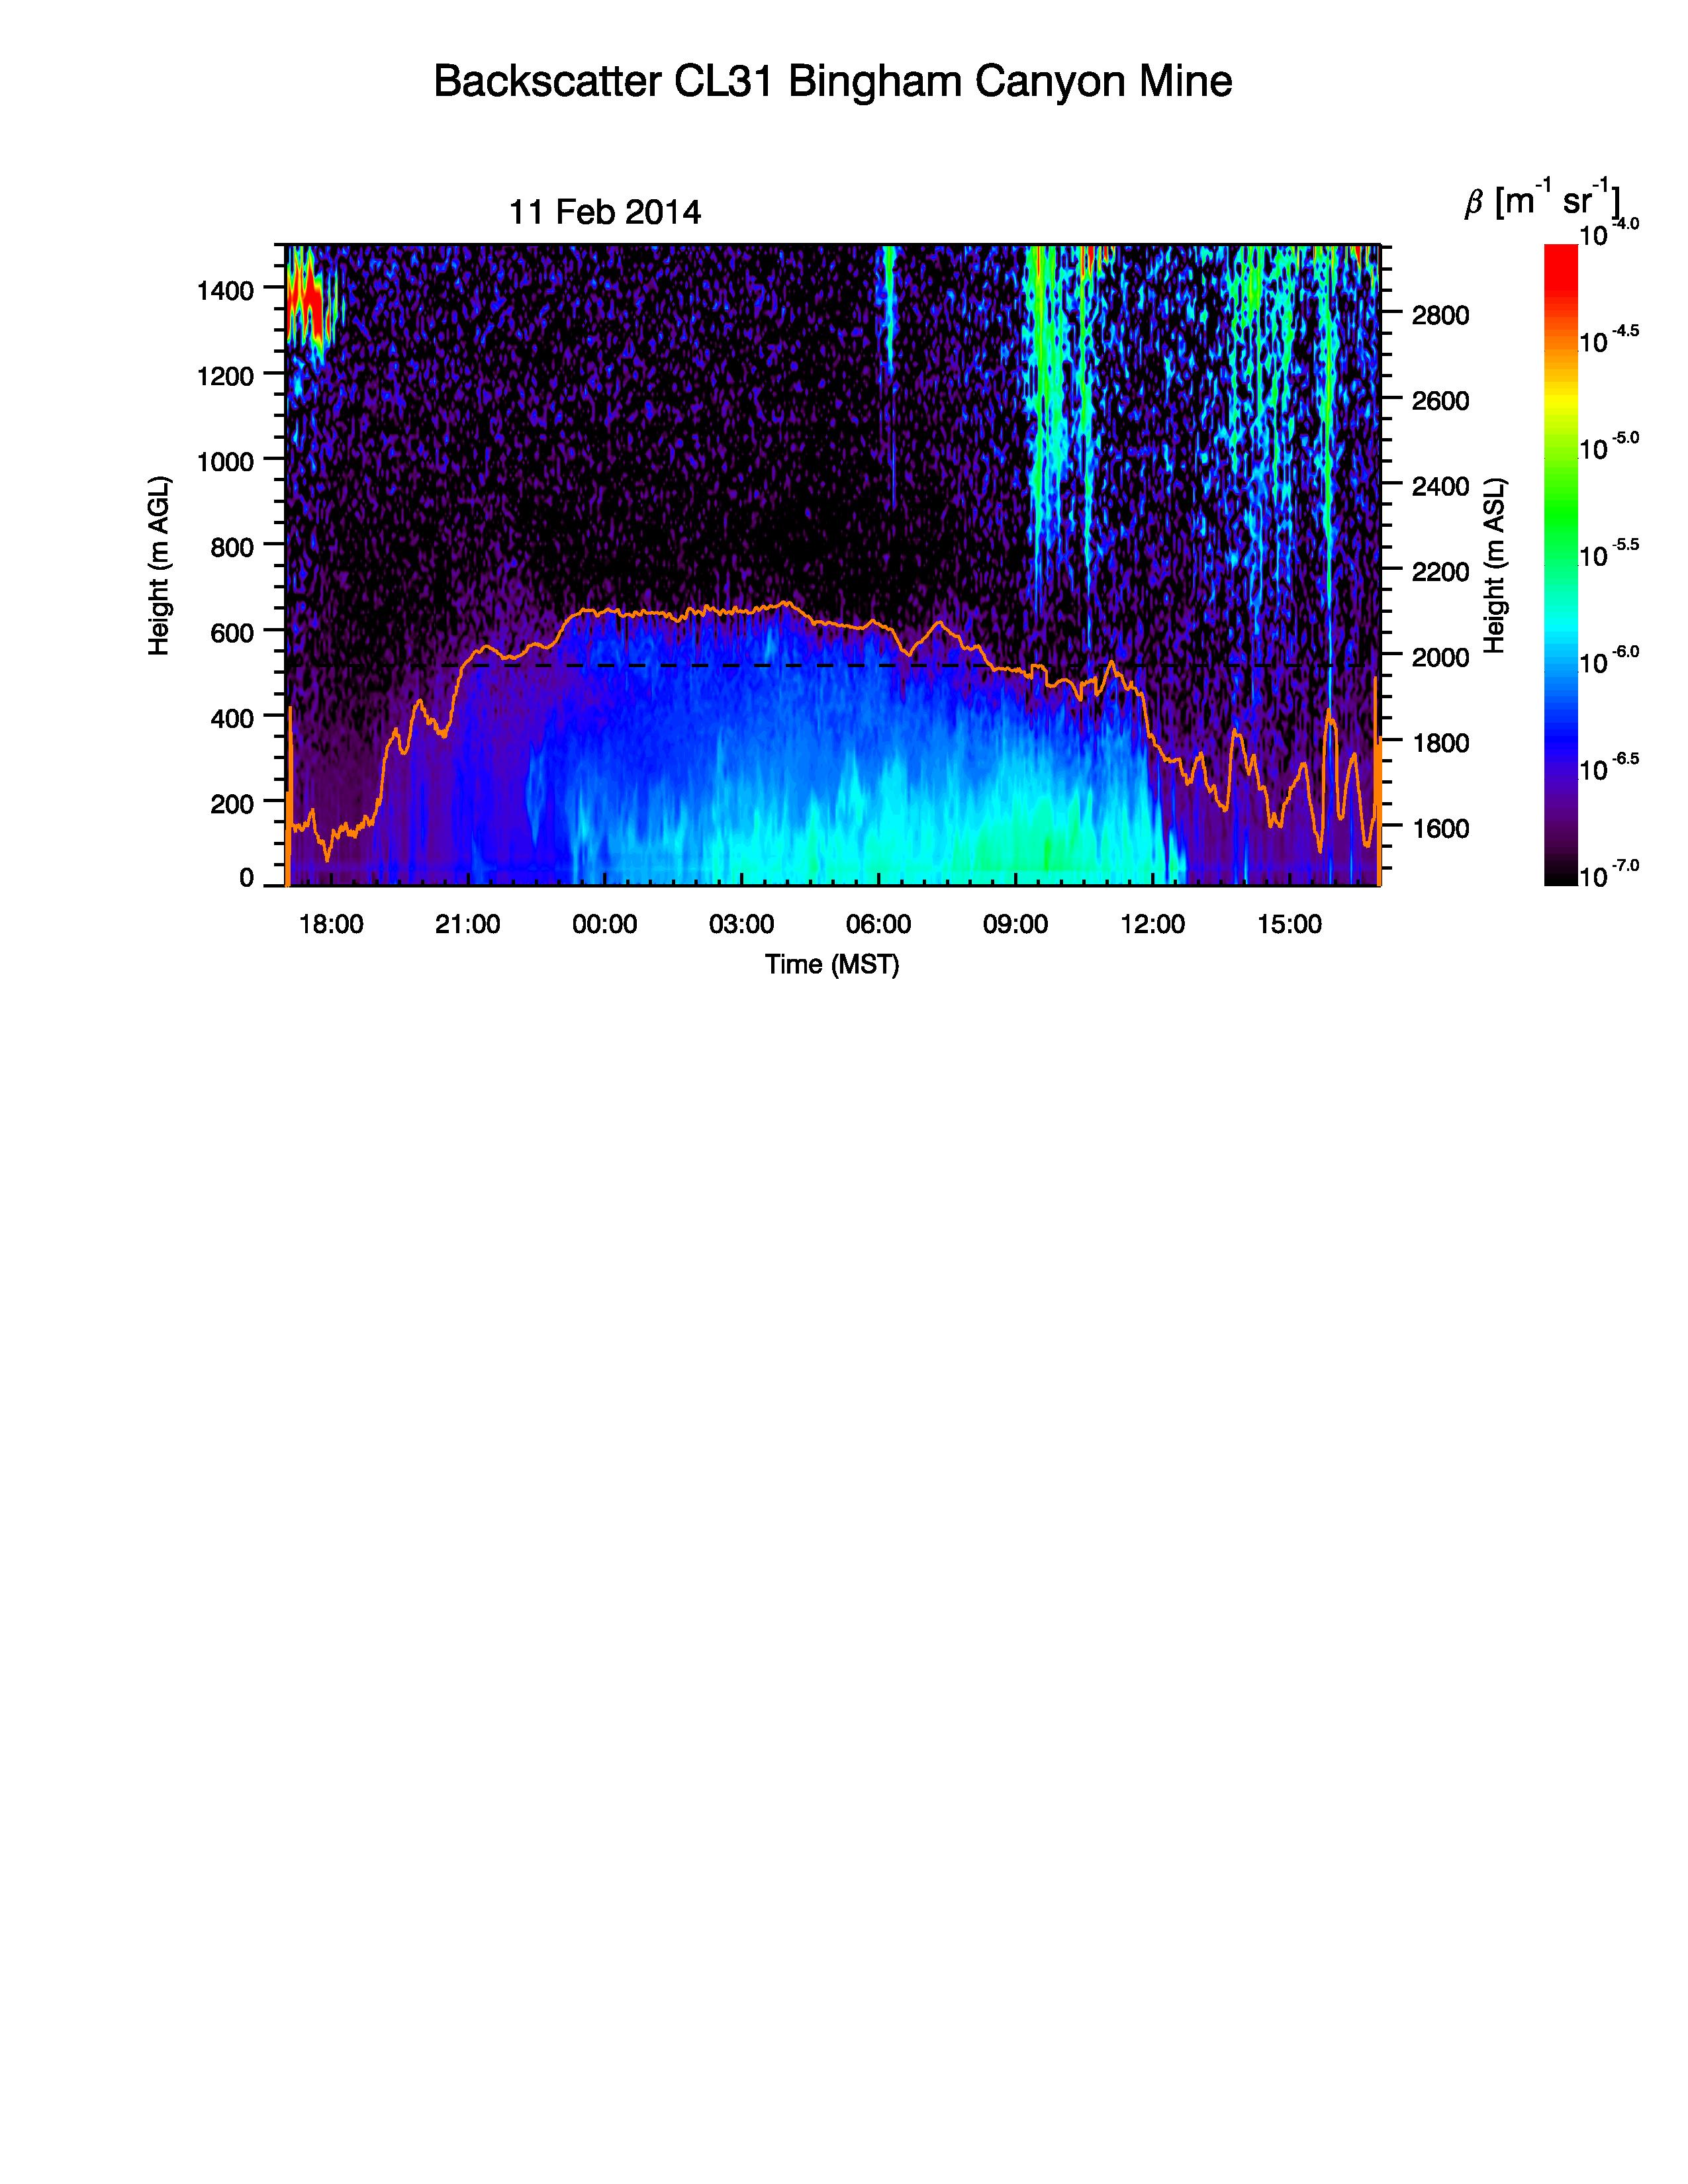The image size is (1688, 2184).
Task: Click the 00:00 time tick label
Action: [x=604, y=925]
